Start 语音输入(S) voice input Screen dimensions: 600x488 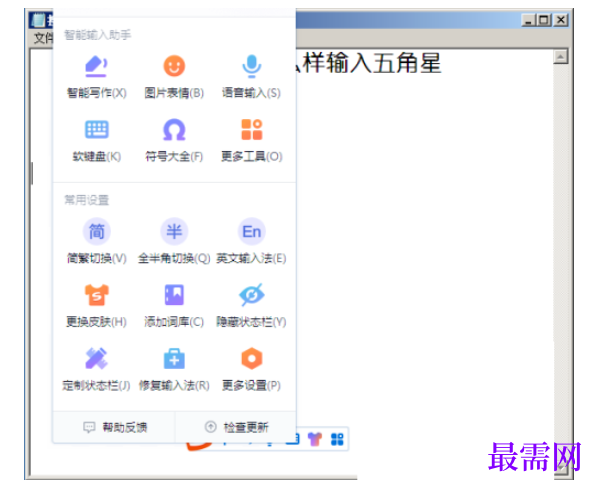251,76
